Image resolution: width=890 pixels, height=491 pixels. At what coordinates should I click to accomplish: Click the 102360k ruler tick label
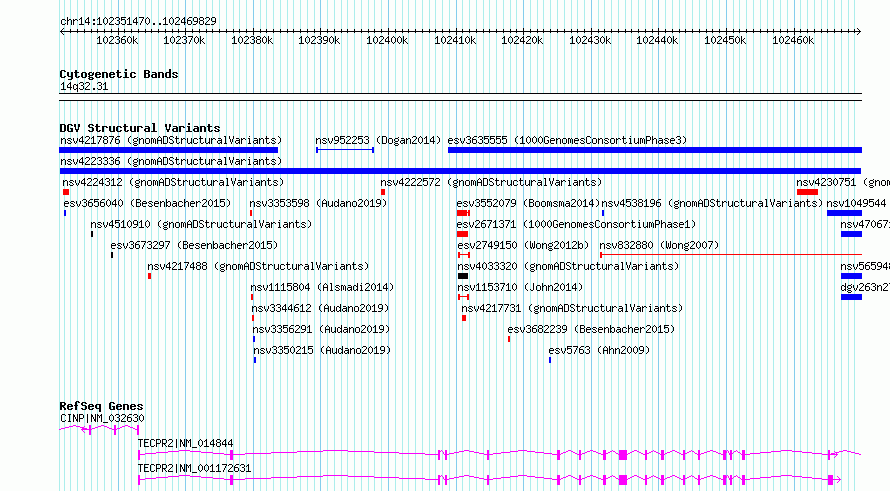(117, 40)
